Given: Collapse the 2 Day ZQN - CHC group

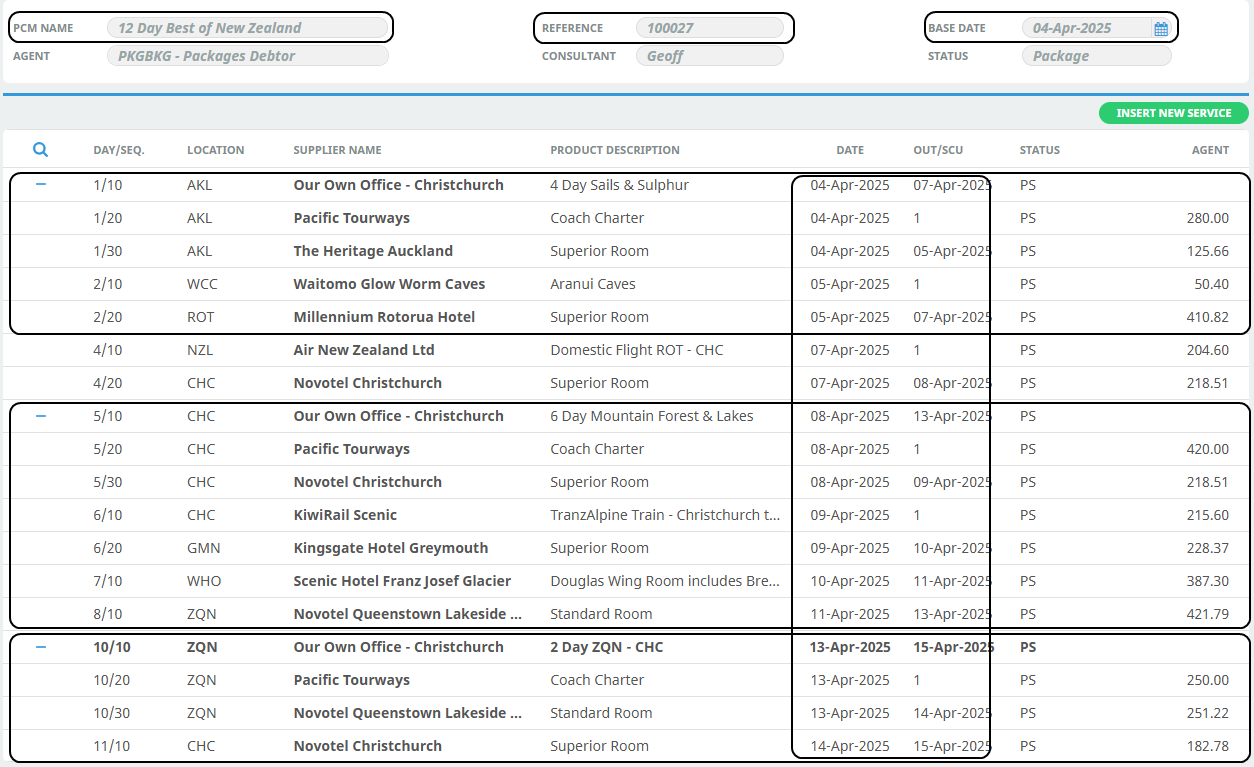Looking at the screenshot, I should 41,647.
